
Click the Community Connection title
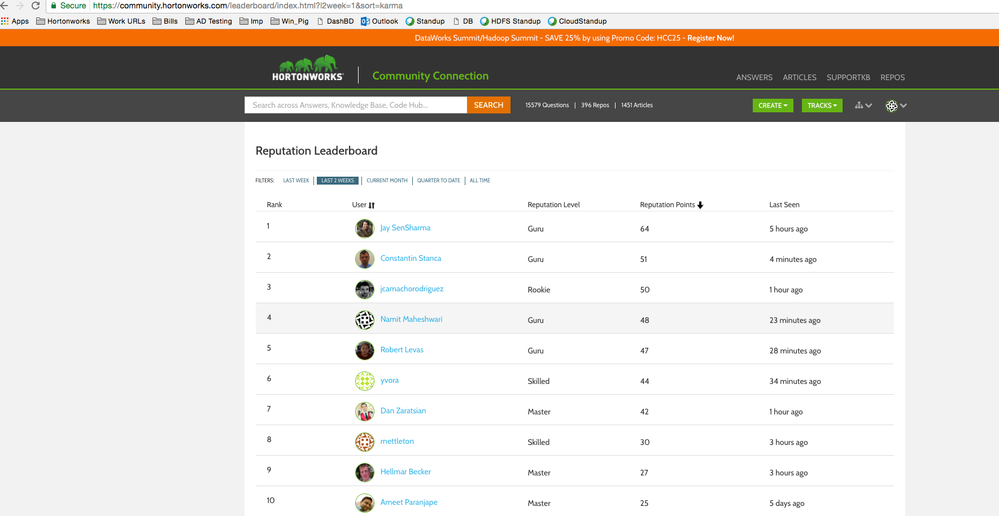click(x=431, y=76)
